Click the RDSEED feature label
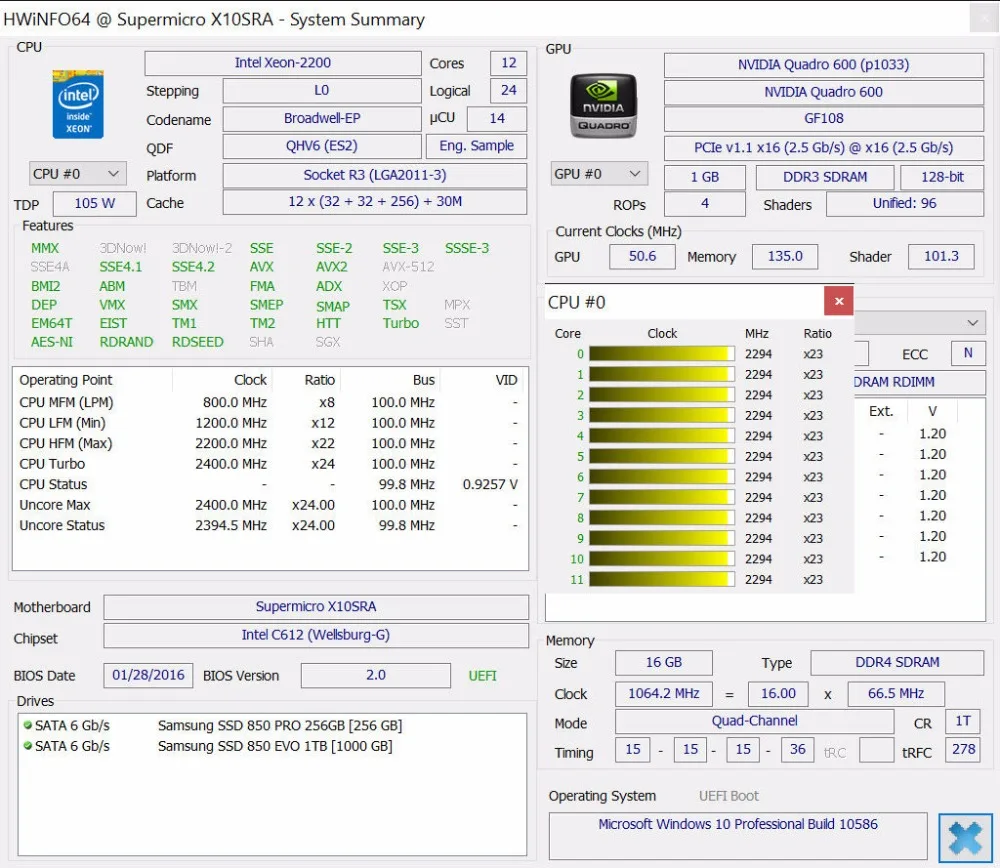The height and width of the screenshot is (868, 1000). coord(197,342)
